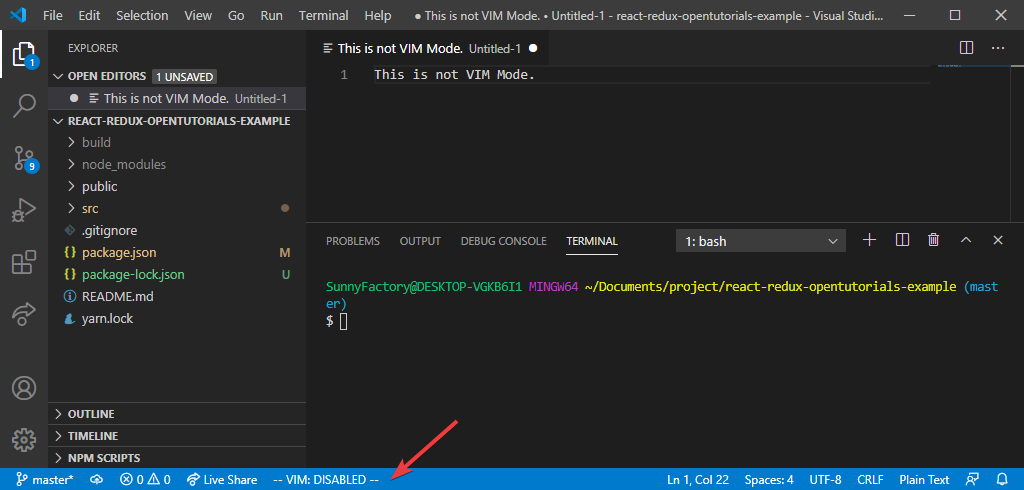Expand the node_modules folder

(124, 165)
